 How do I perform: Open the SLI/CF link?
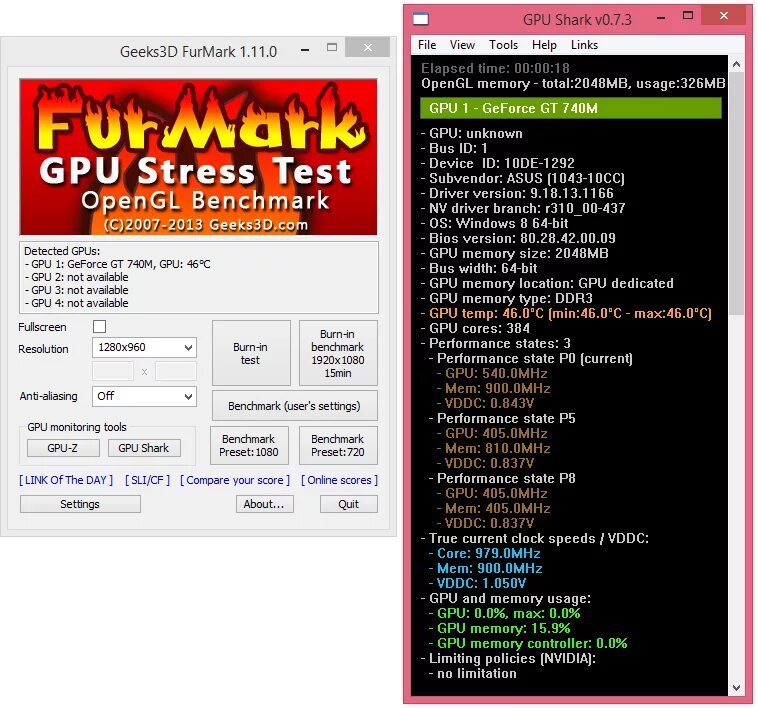point(147,480)
